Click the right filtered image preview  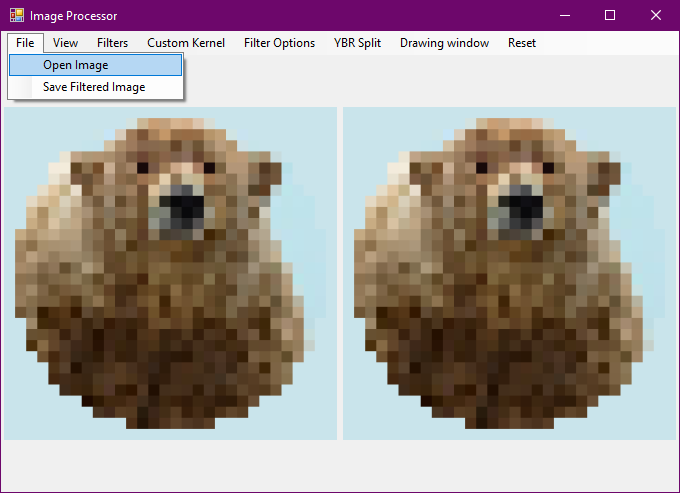(510, 273)
